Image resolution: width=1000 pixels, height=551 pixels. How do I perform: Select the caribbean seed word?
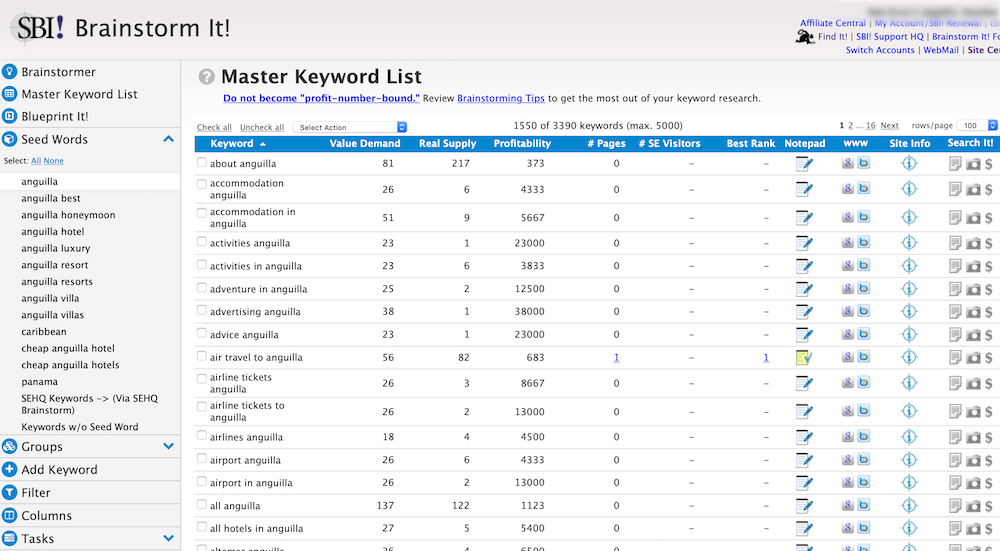click(x=44, y=332)
